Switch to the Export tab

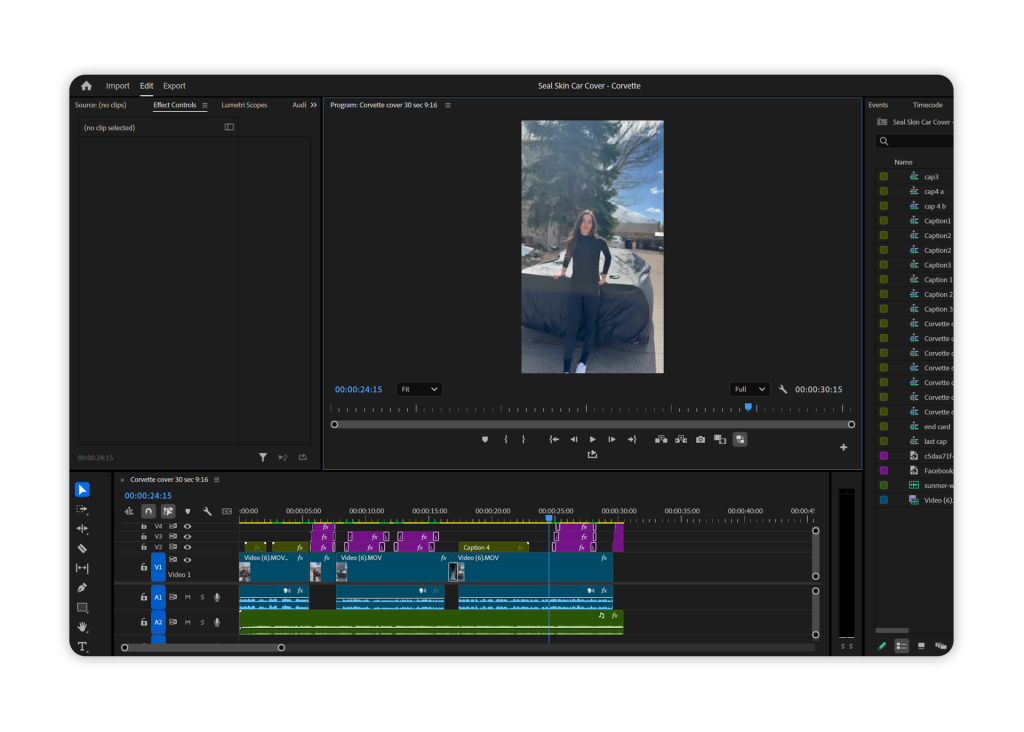(174, 86)
